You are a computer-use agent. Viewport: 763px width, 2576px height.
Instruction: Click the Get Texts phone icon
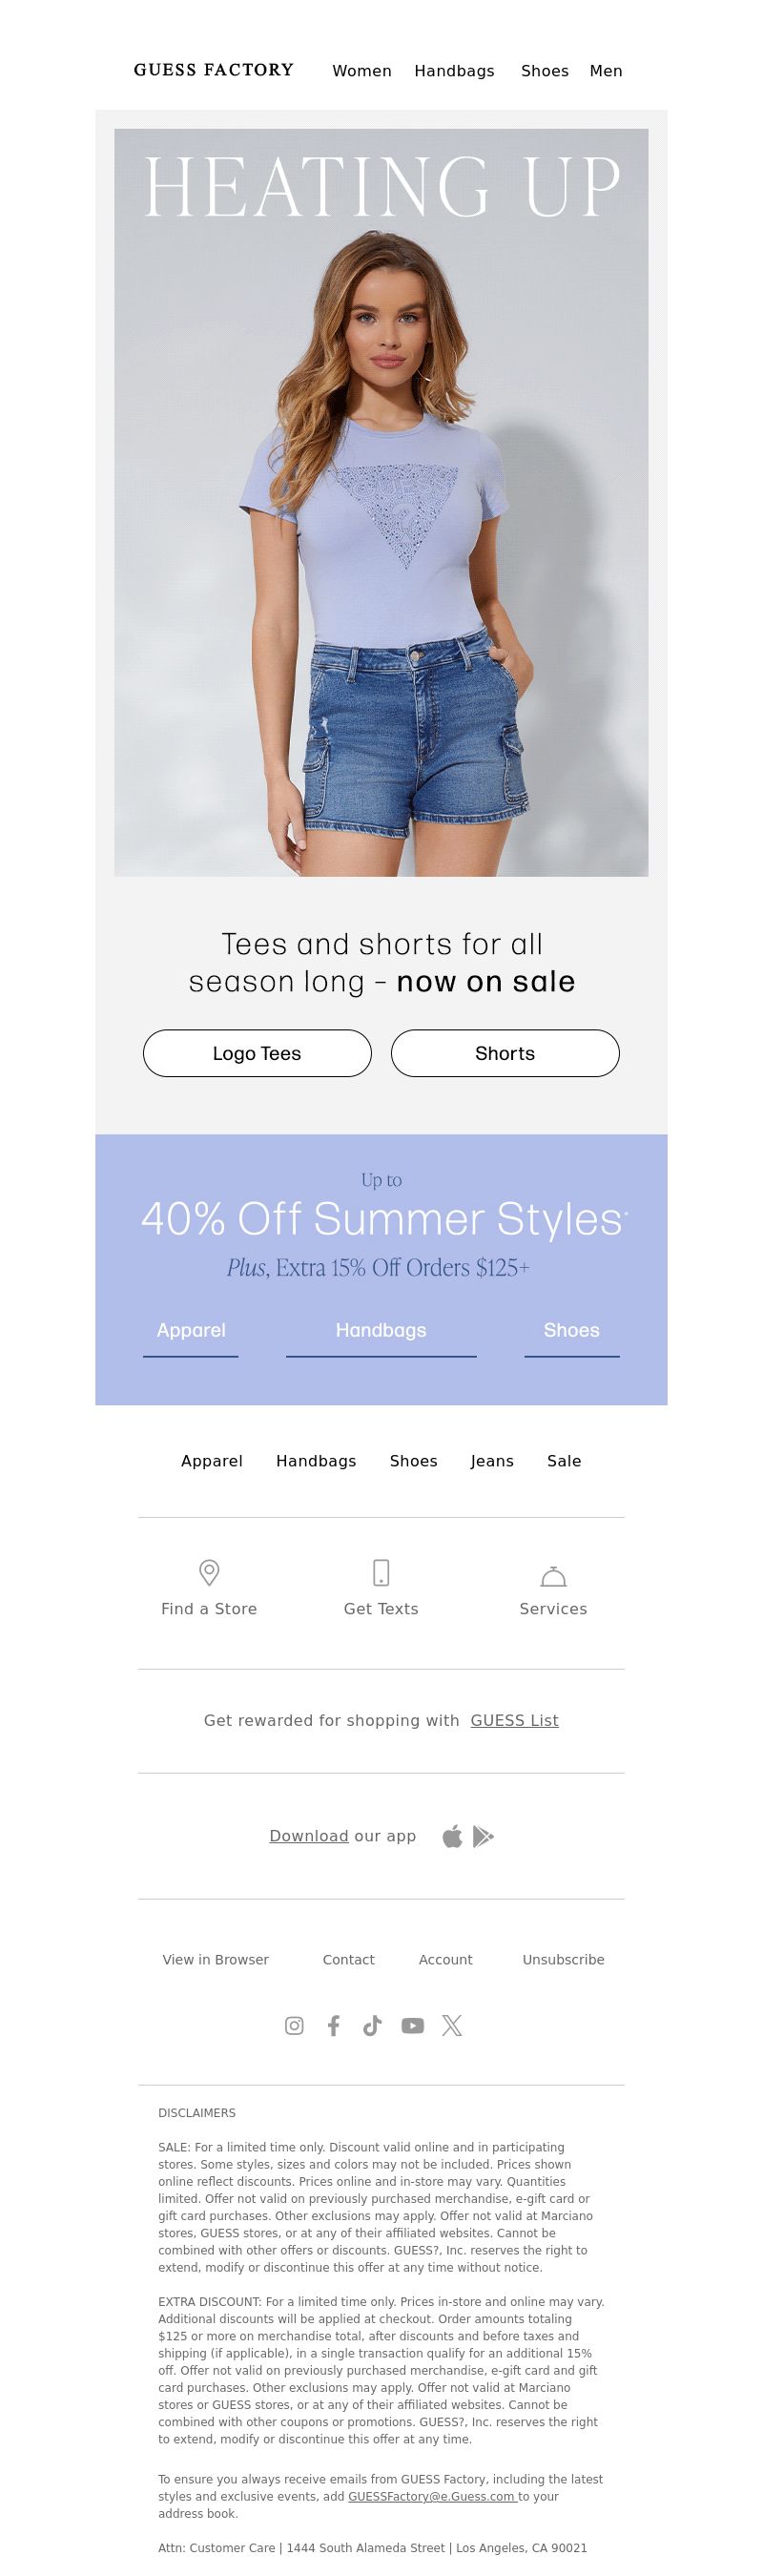click(381, 1572)
